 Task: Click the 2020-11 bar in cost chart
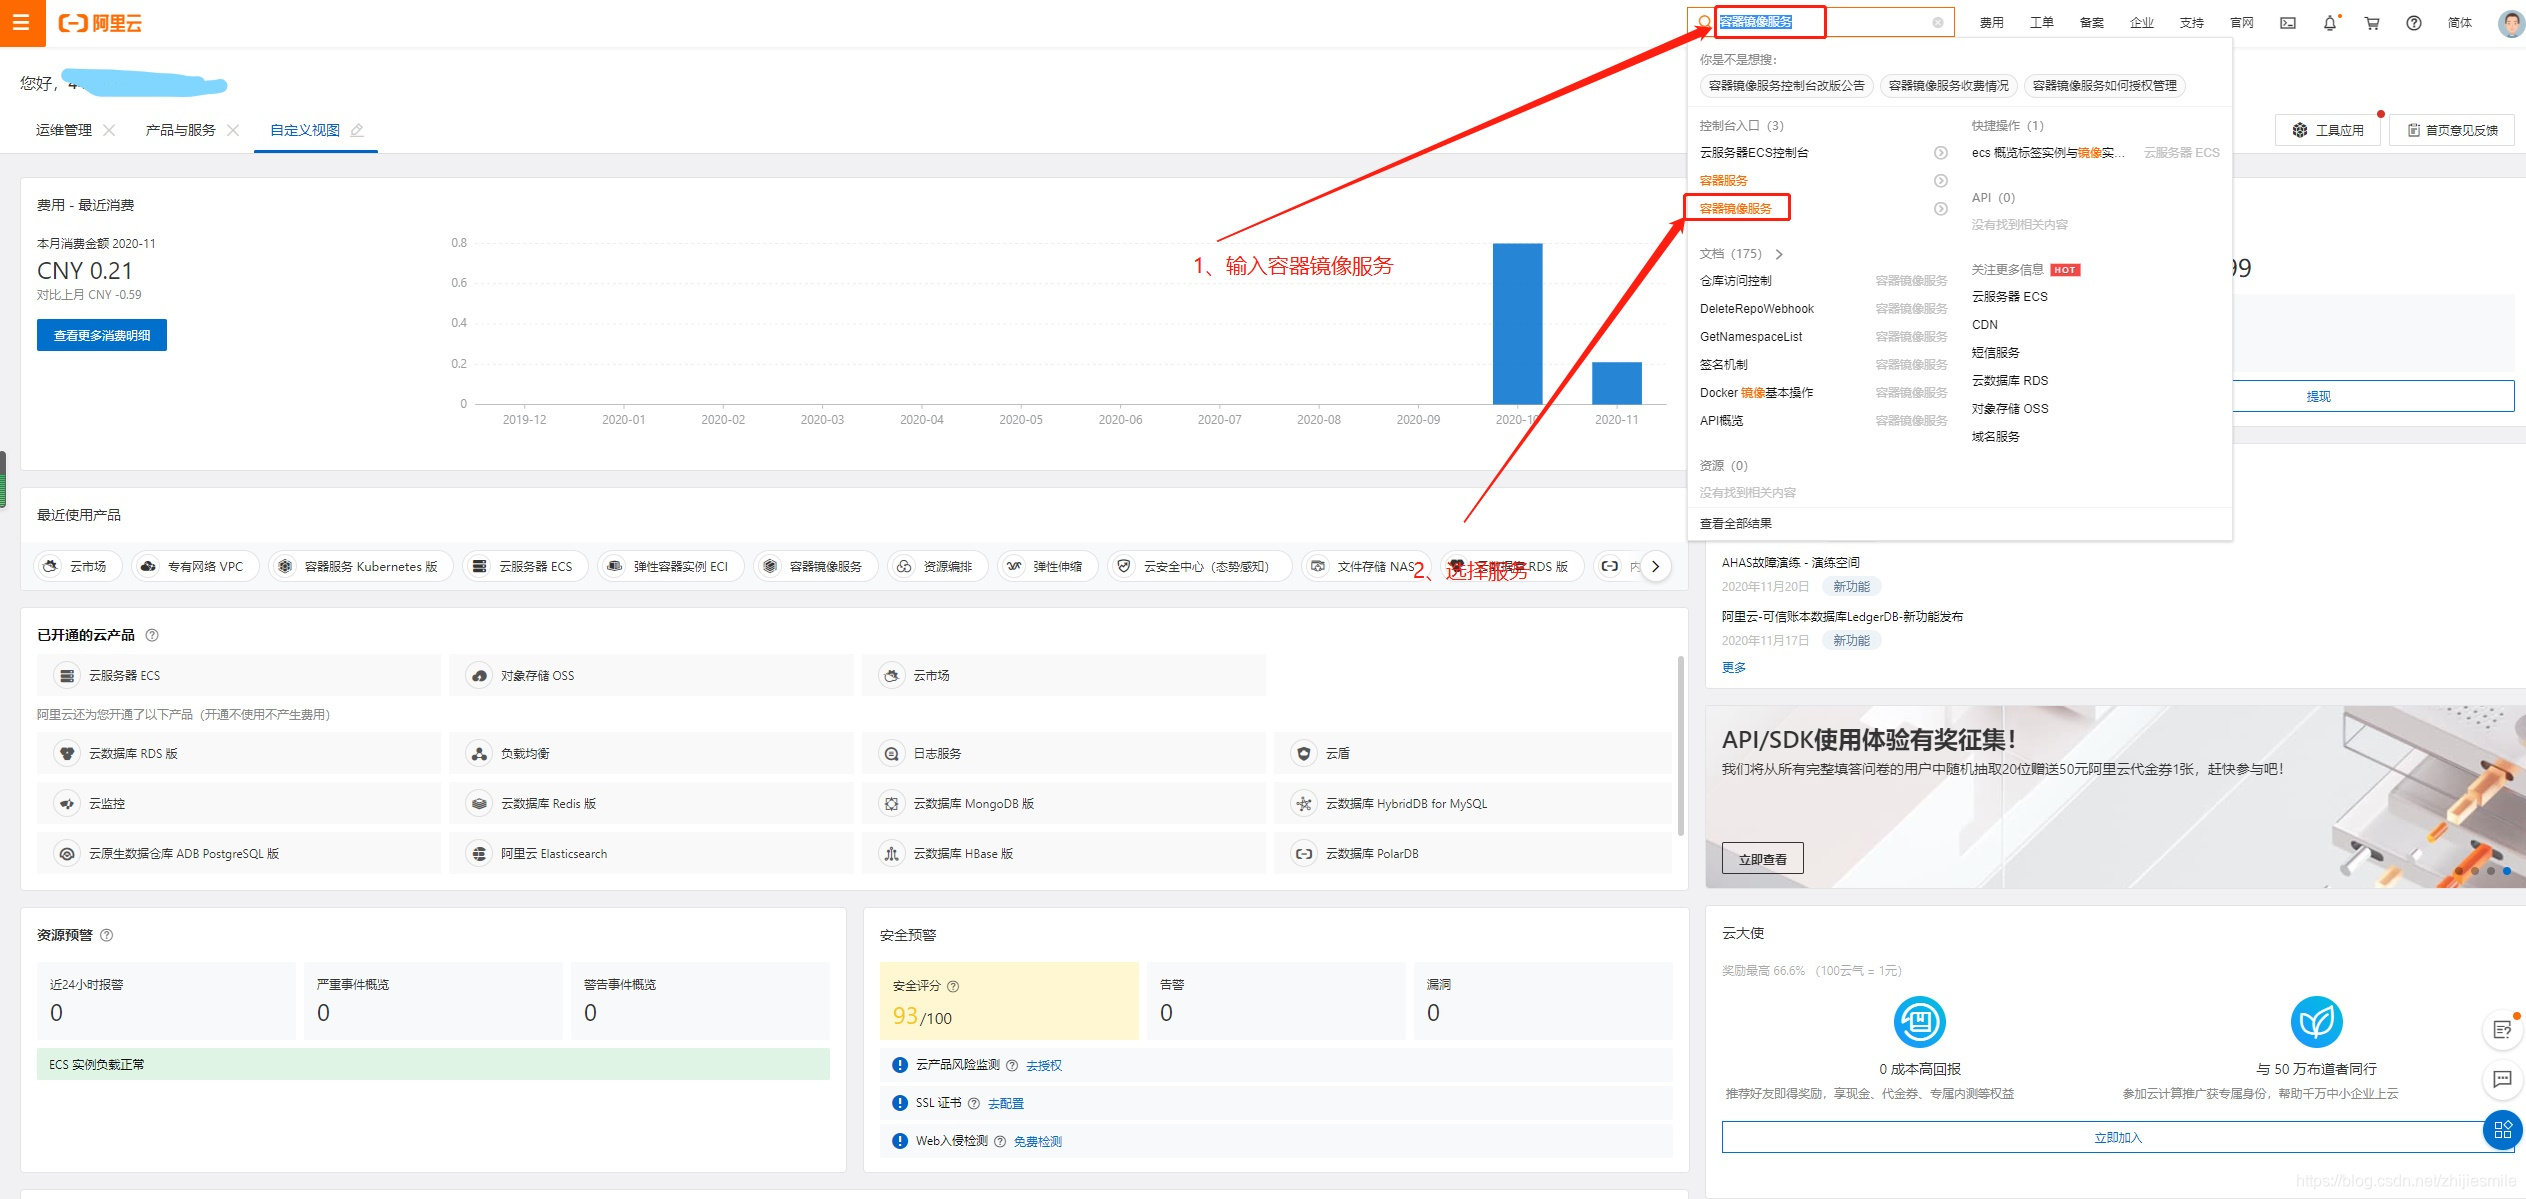(x=1616, y=383)
